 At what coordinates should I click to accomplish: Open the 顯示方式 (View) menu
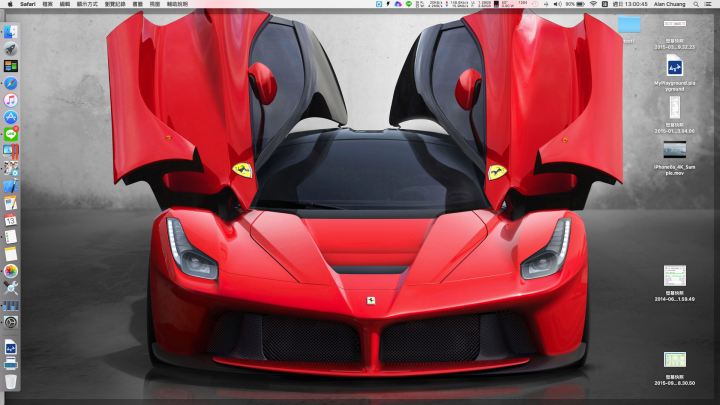click(x=87, y=4)
